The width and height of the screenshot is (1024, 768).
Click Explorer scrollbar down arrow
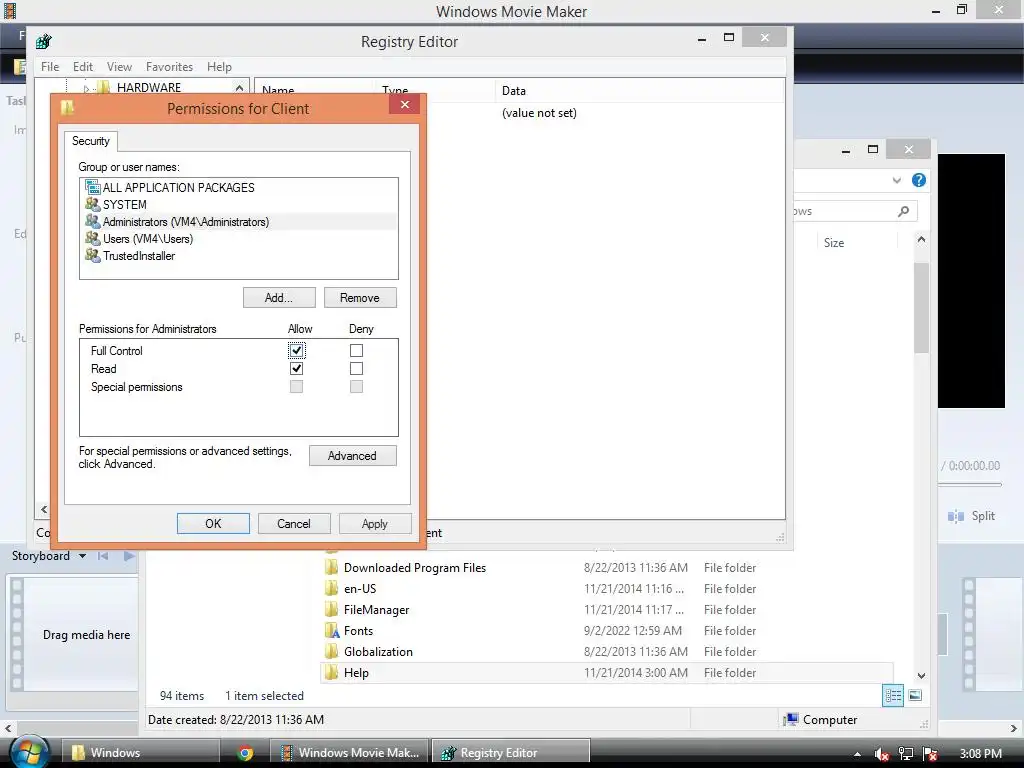[x=921, y=675]
